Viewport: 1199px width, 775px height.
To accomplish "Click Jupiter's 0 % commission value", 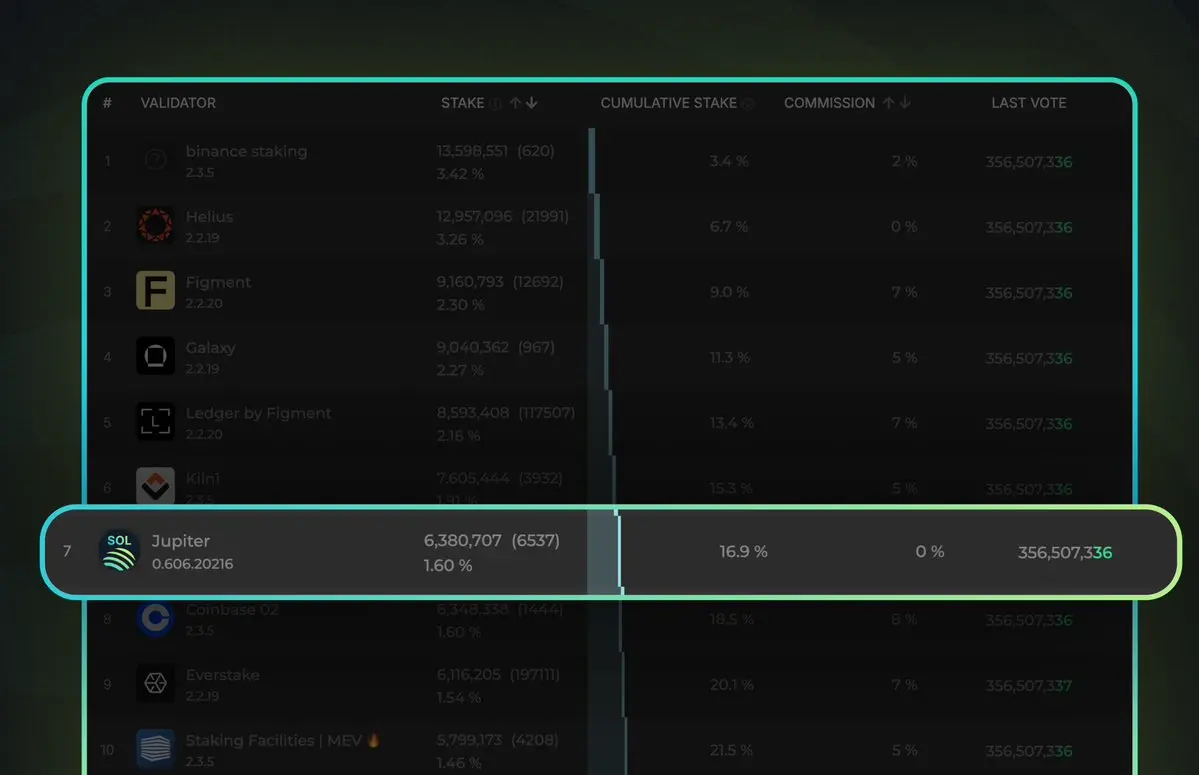I will point(930,552).
